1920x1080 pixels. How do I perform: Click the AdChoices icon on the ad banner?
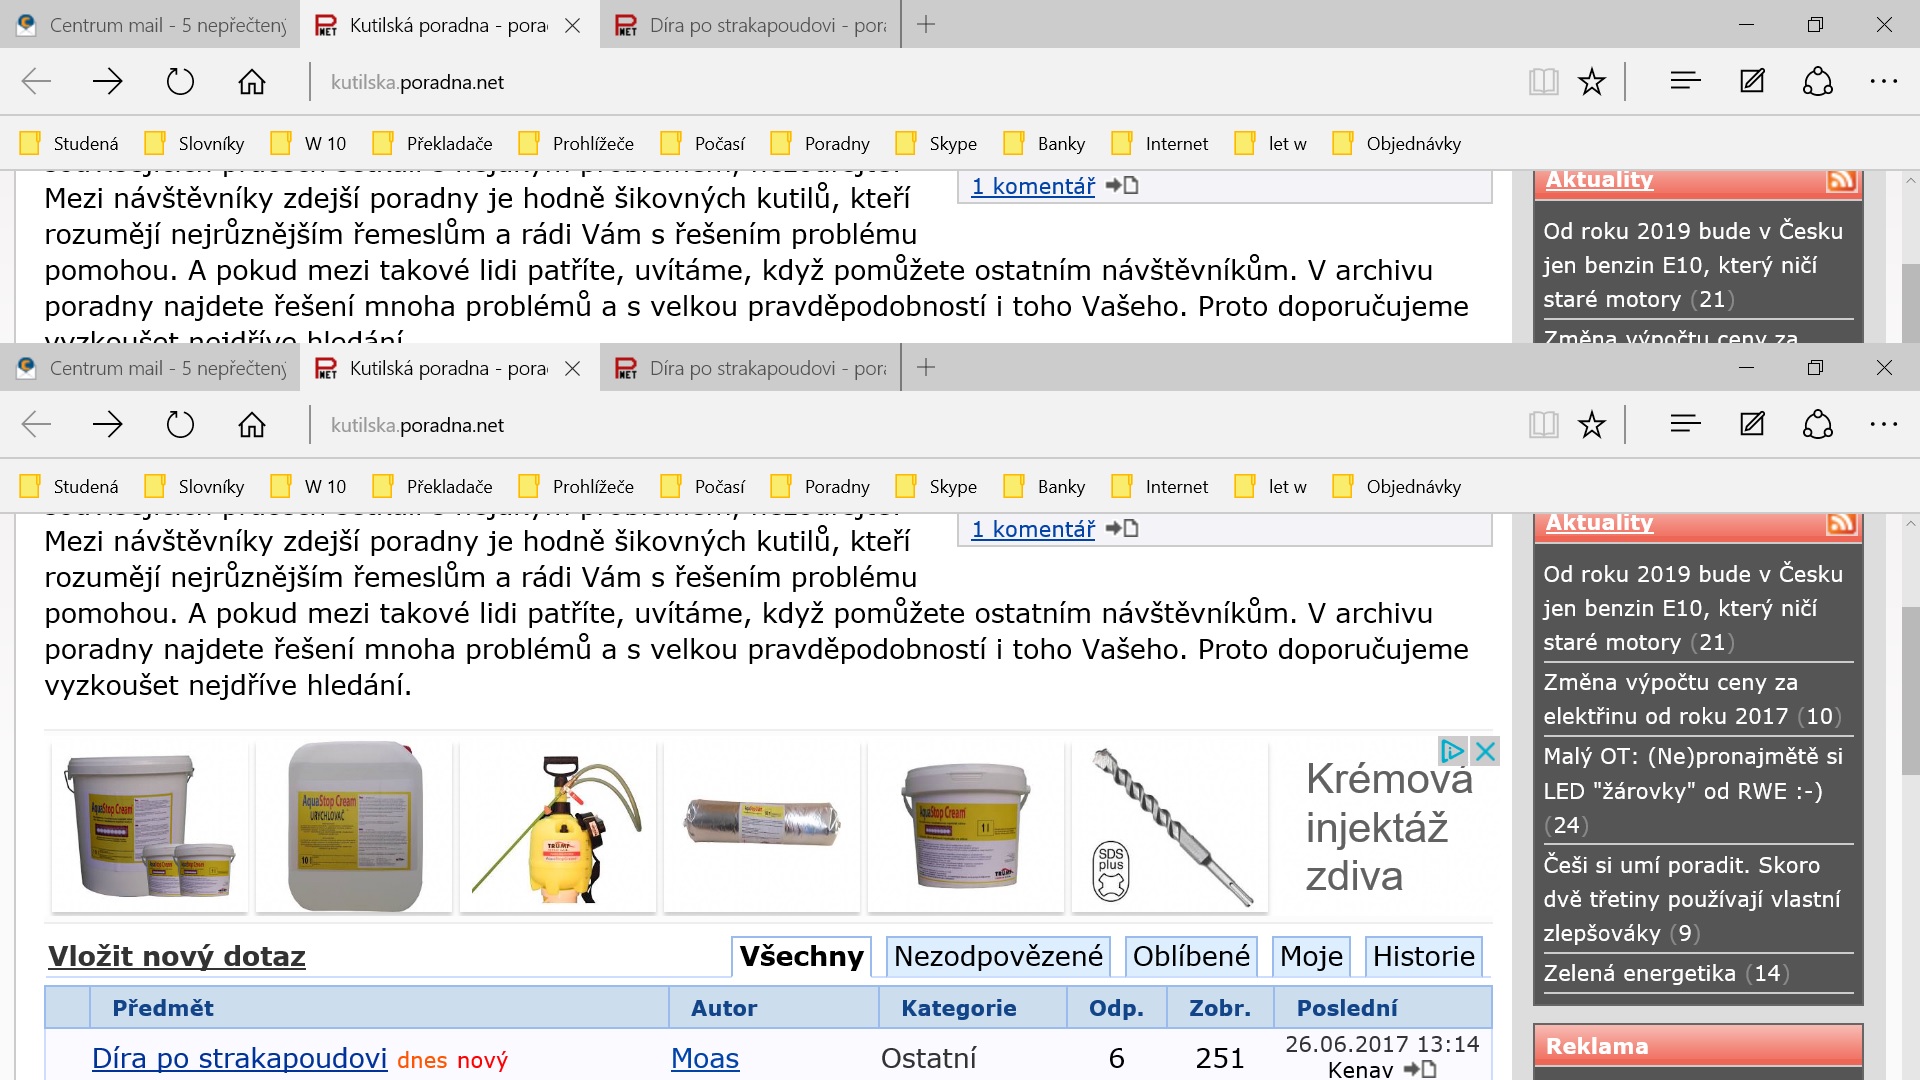pos(1452,751)
